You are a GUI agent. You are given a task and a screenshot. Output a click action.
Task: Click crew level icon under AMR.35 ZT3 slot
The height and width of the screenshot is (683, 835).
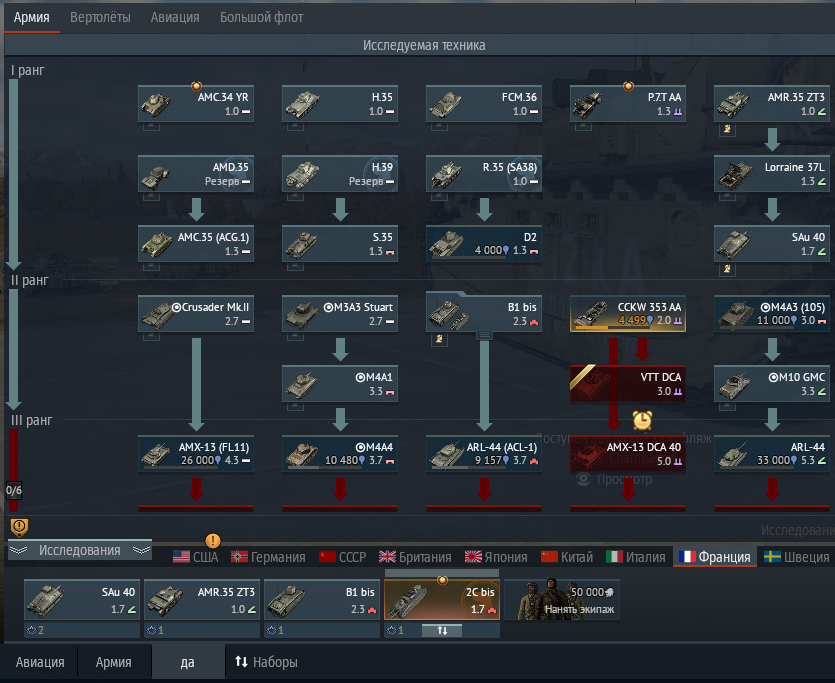click(151, 630)
